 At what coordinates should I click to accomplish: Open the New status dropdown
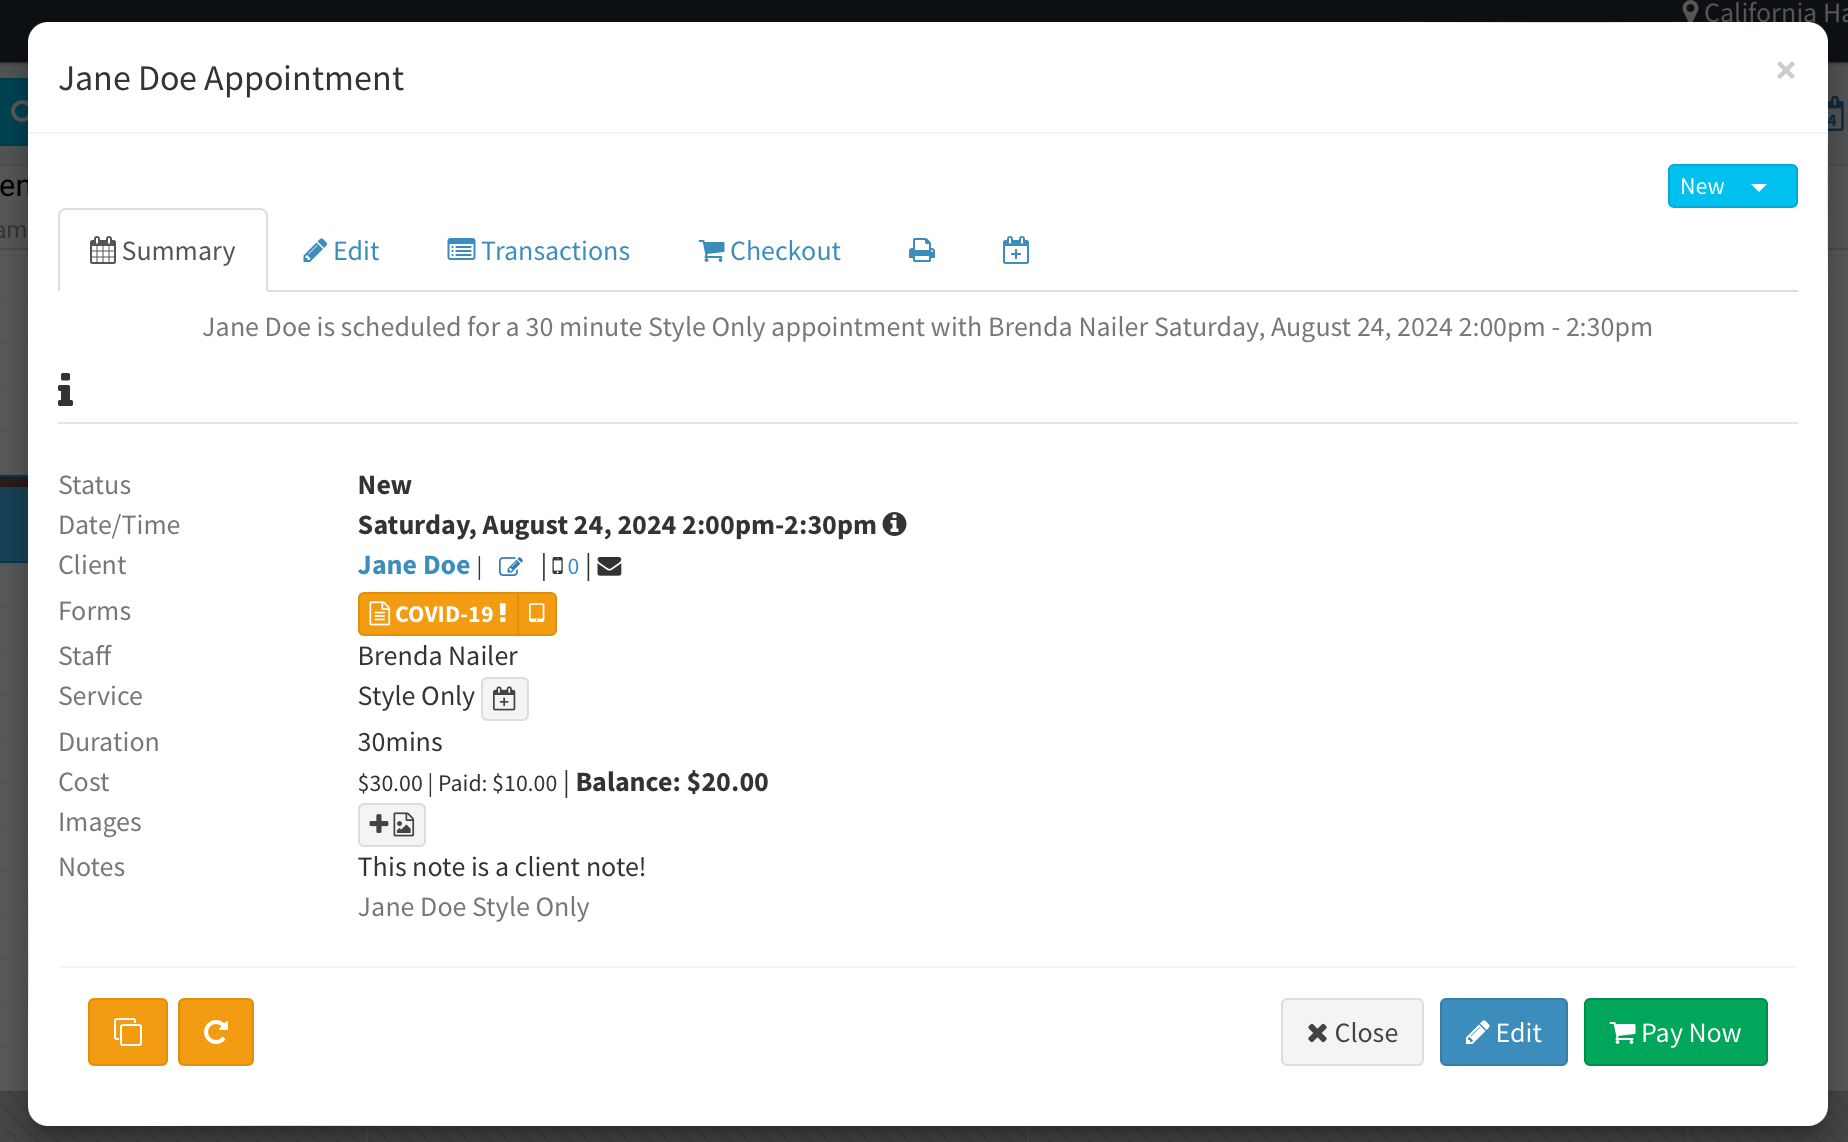(x=1732, y=186)
